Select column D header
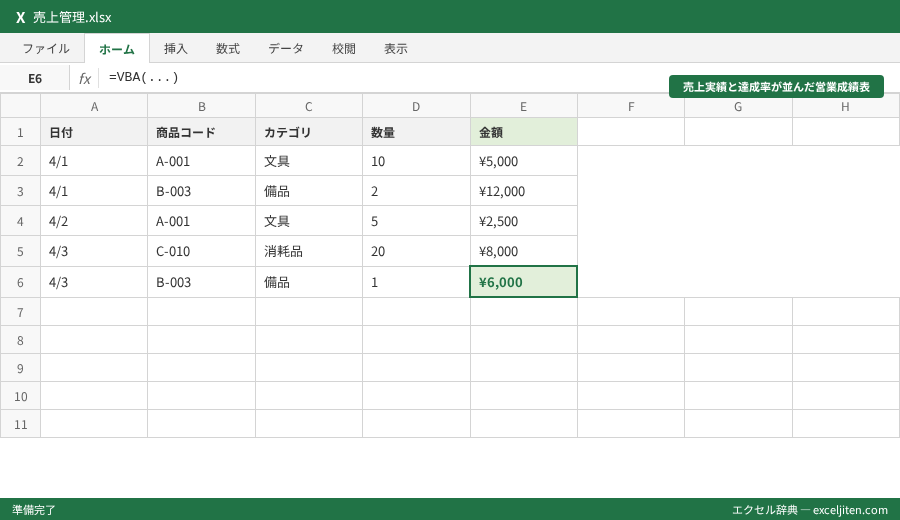 416,106
